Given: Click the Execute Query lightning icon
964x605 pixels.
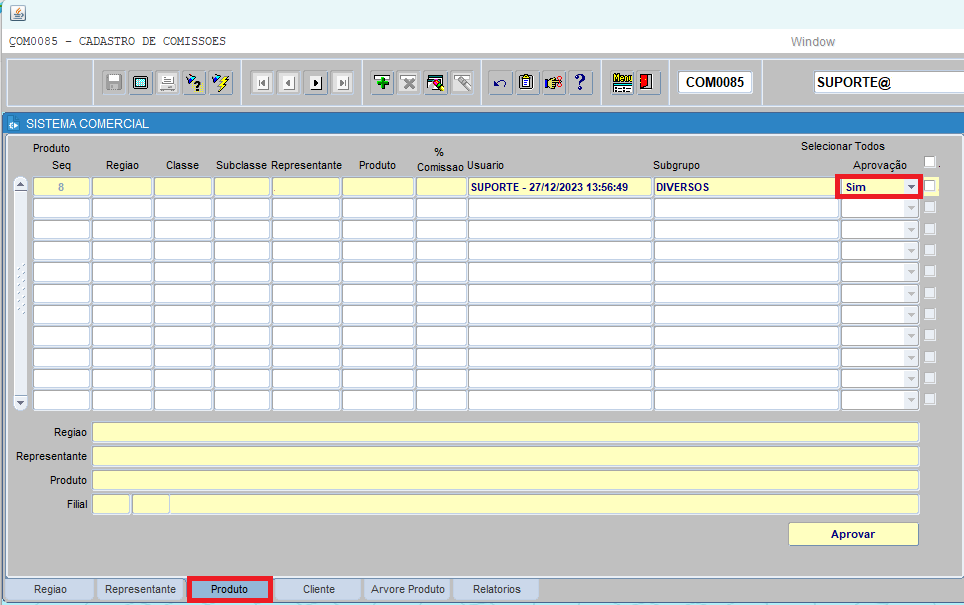Looking at the screenshot, I should tap(221, 82).
